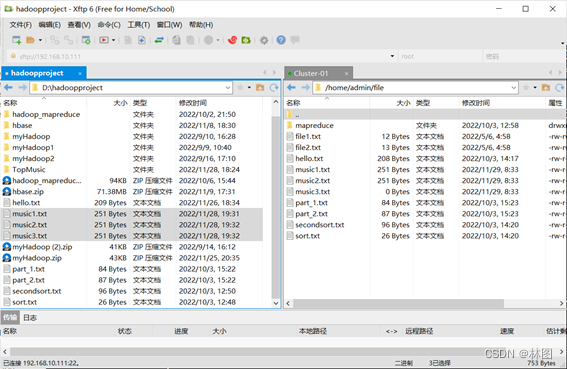The width and height of the screenshot is (567, 369).
Task: Sort local files by 大小 column
Action: (x=108, y=103)
